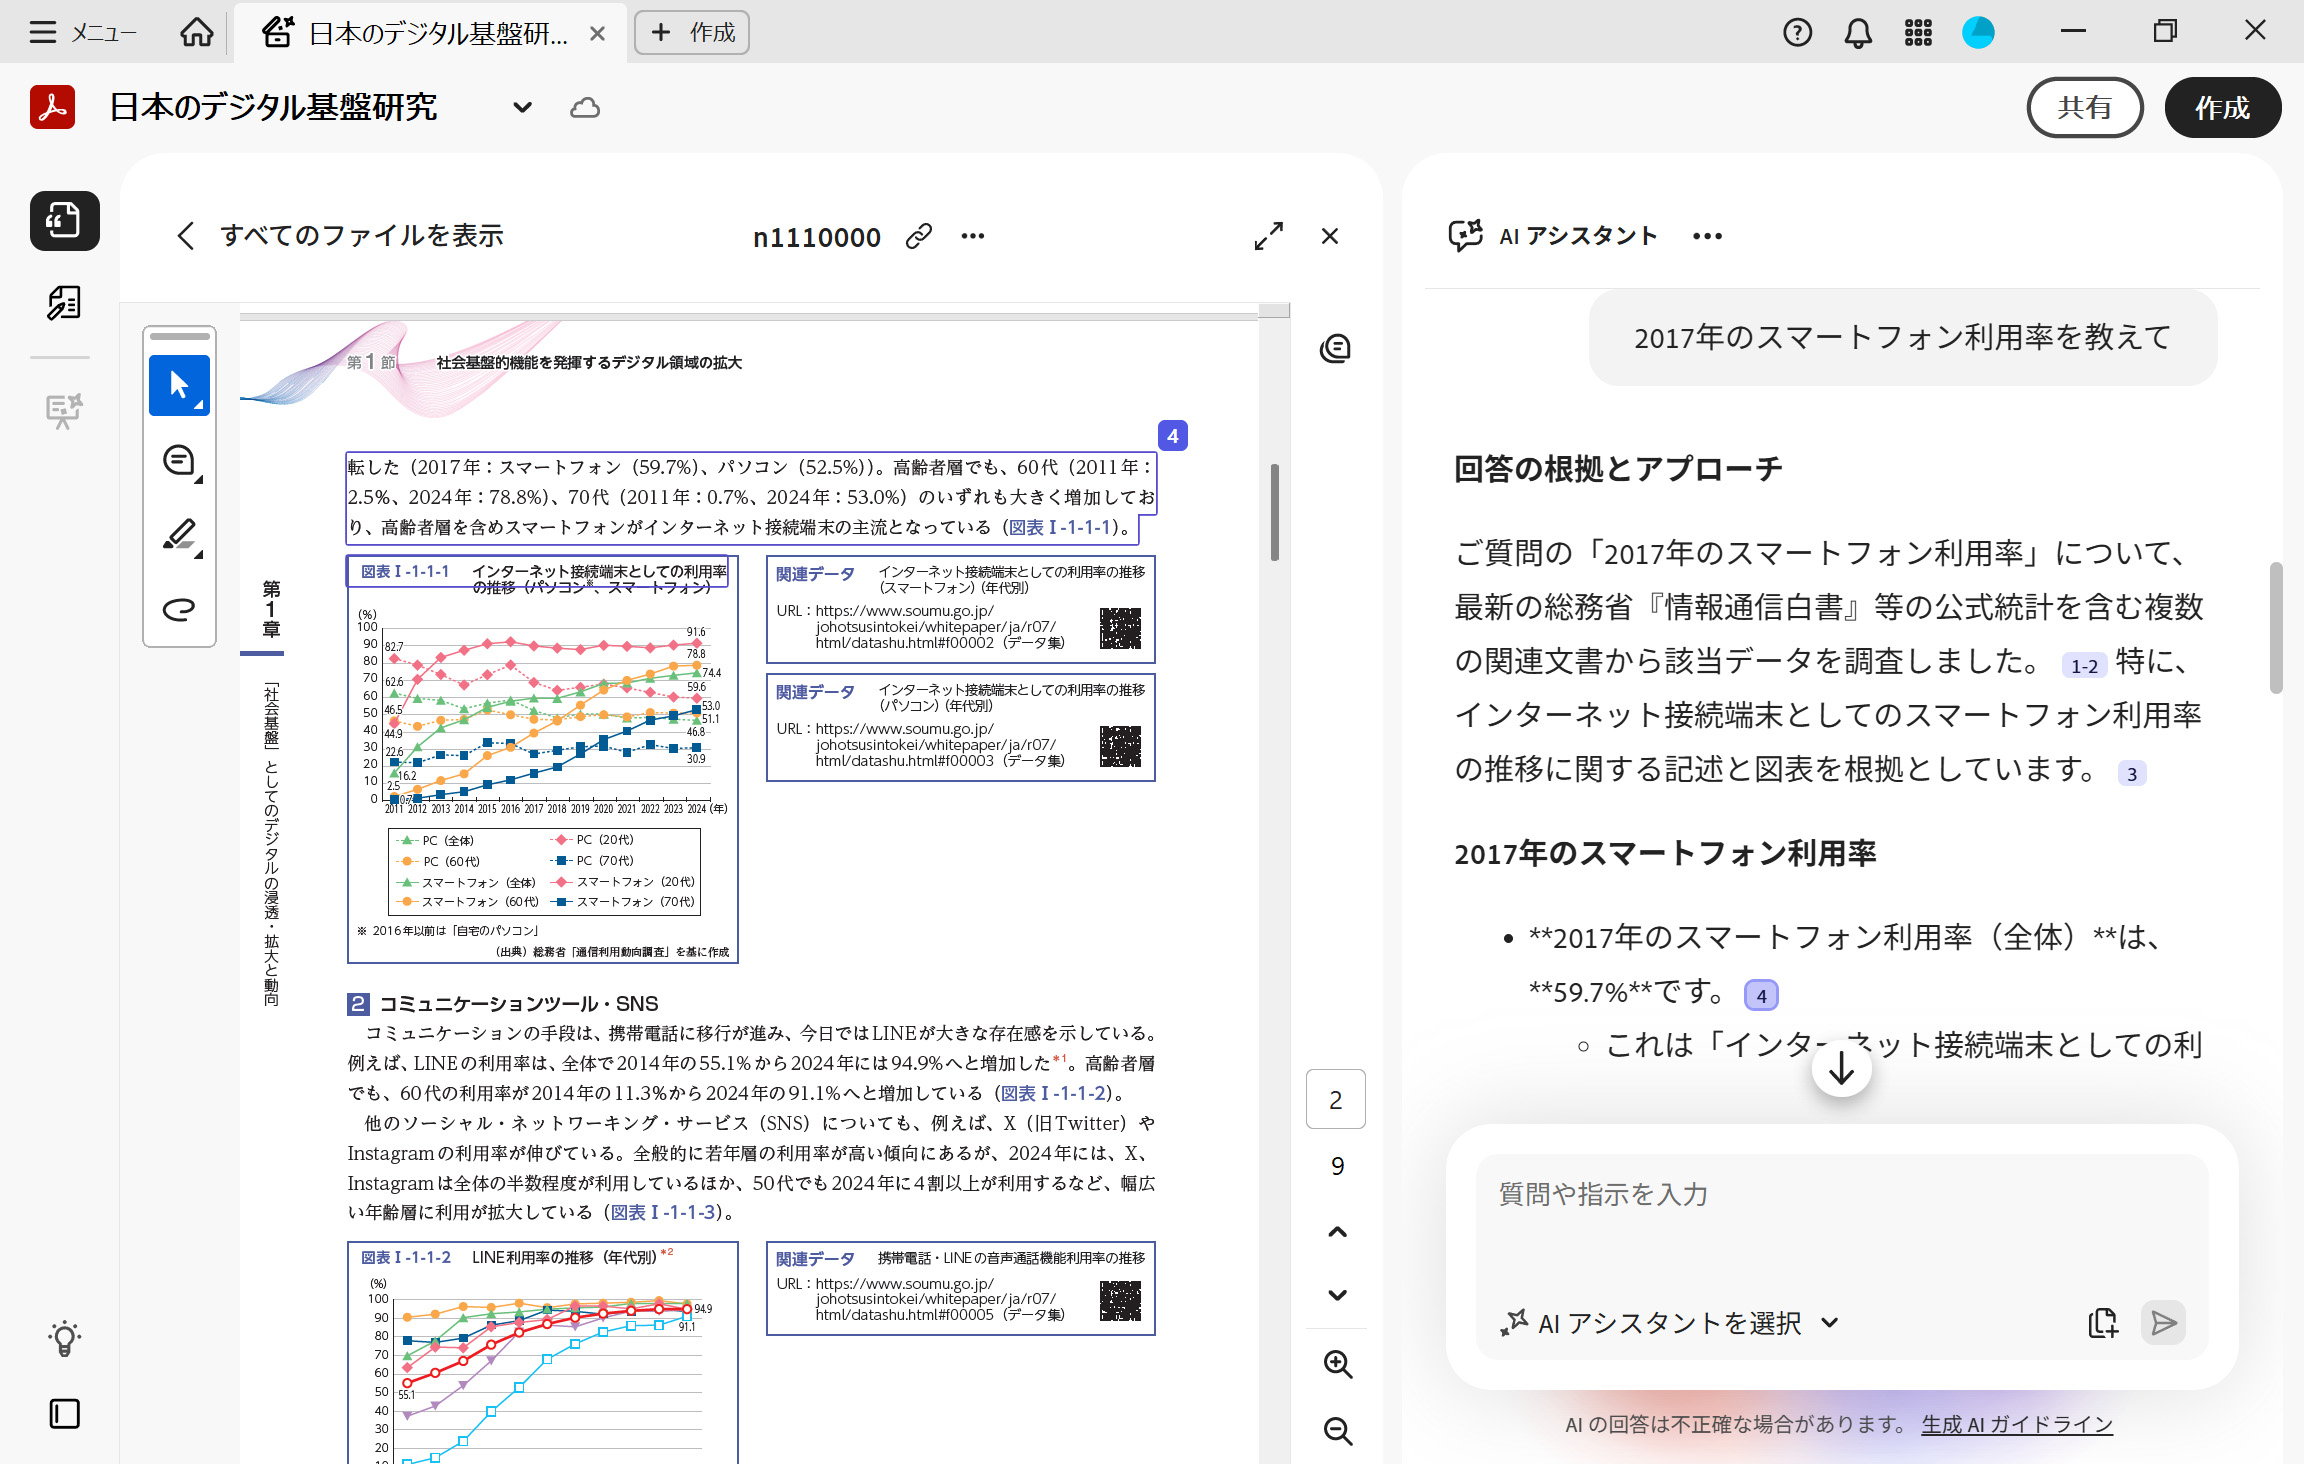Open the lightbulb tips icon
Screen dimensions: 2304x1464
click(x=65, y=1338)
